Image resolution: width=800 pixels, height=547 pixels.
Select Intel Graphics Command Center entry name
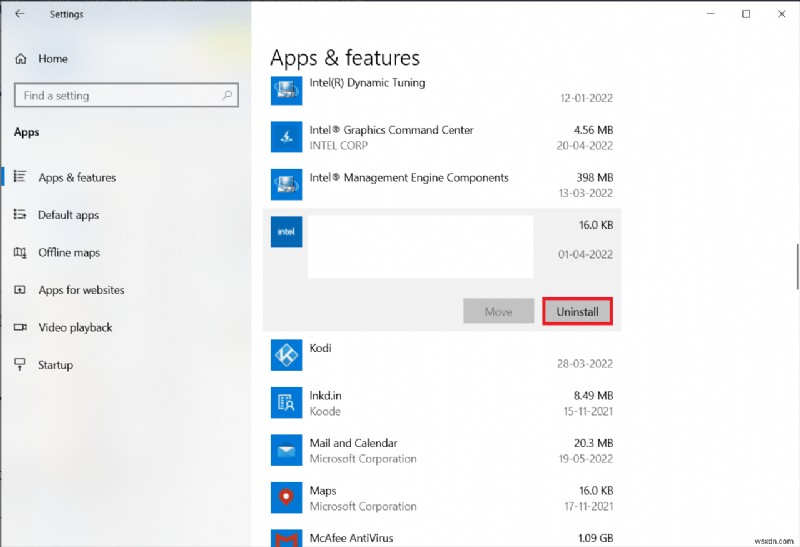pos(391,130)
